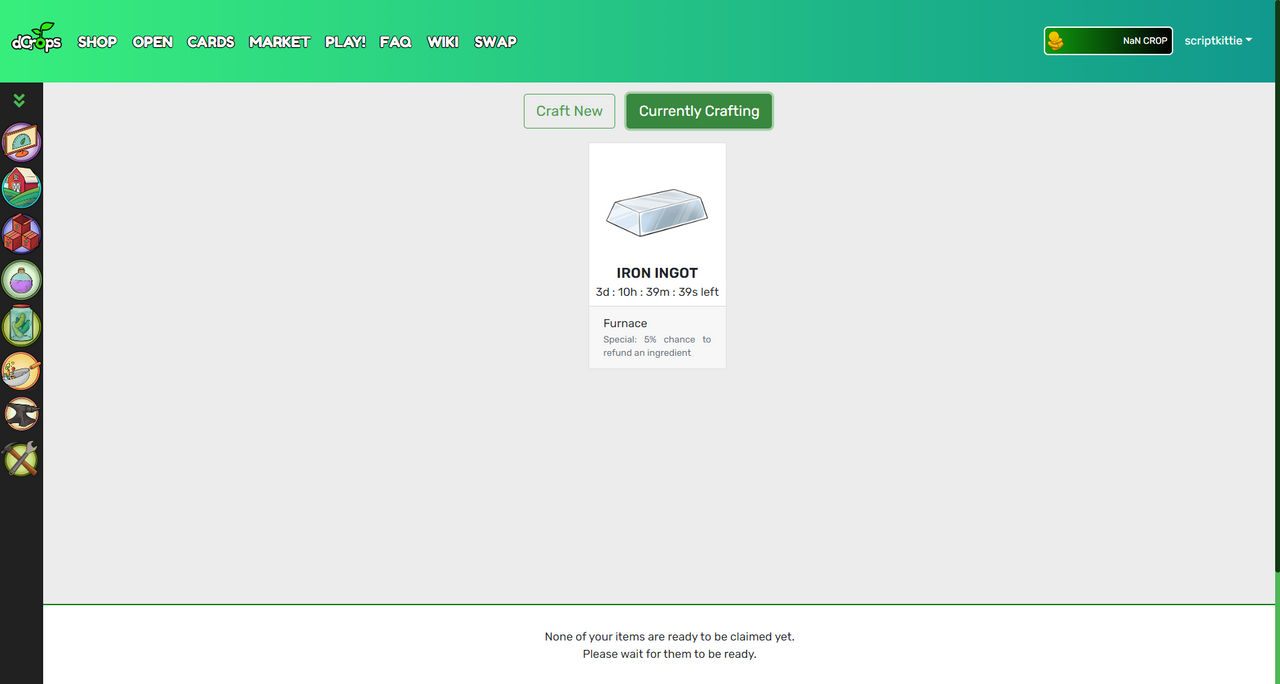This screenshot has height=684, width=1280.
Task: Click the PLAY! navigation item
Action: pos(345,42)
